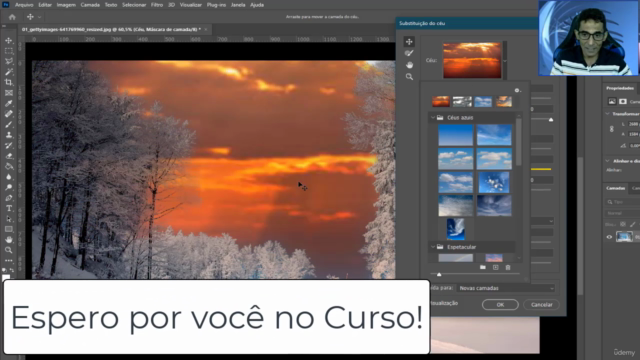Select the Rectangular Marquee tool
The height and width of the screenshot is (360, 640).
9,51
